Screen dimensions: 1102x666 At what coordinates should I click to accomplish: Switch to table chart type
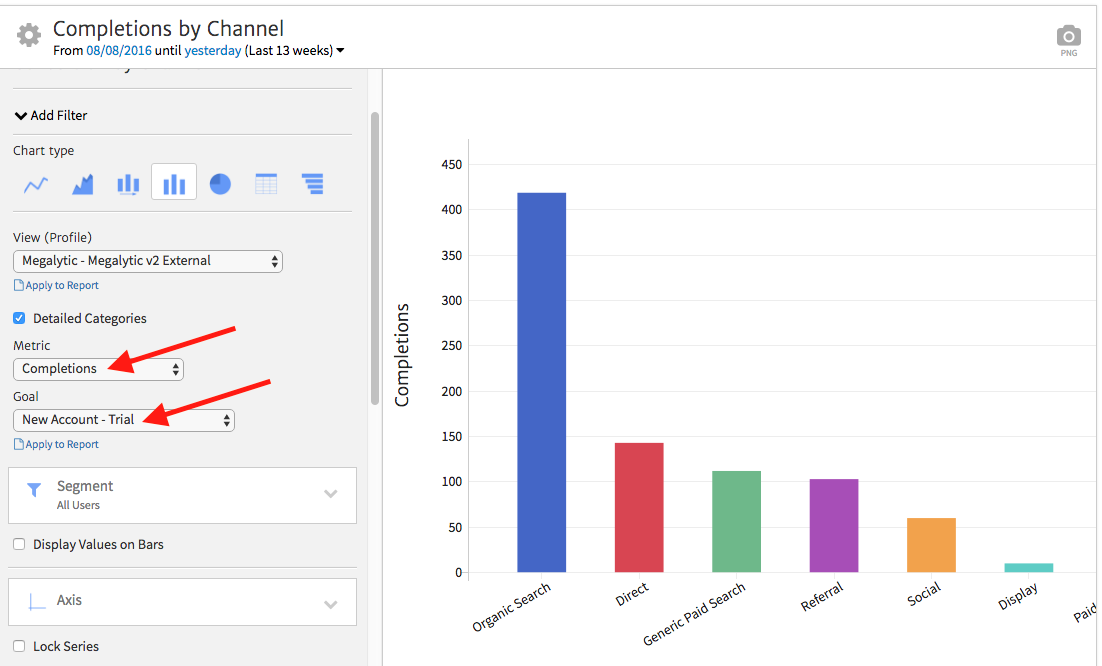point(266,185)
